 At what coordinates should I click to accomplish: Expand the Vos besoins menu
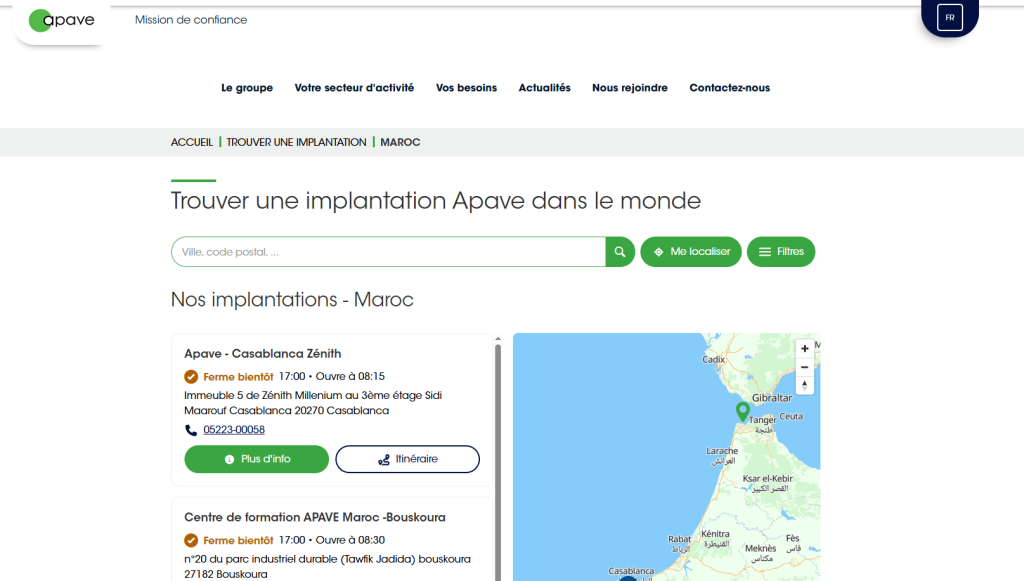[466, 88]
